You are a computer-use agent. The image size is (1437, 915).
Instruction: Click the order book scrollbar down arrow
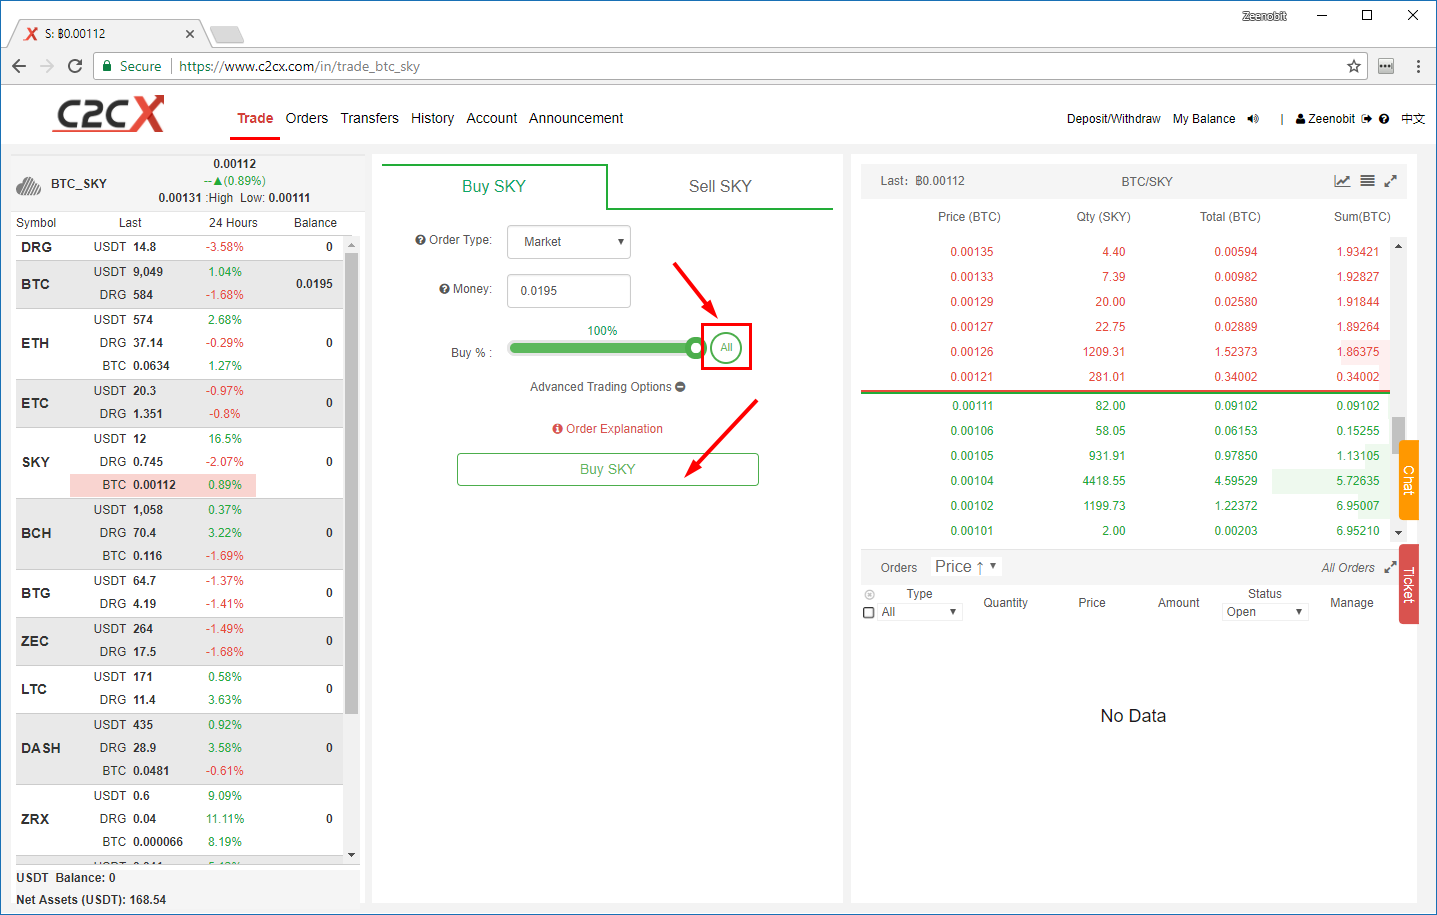(x=1398, y=533)
